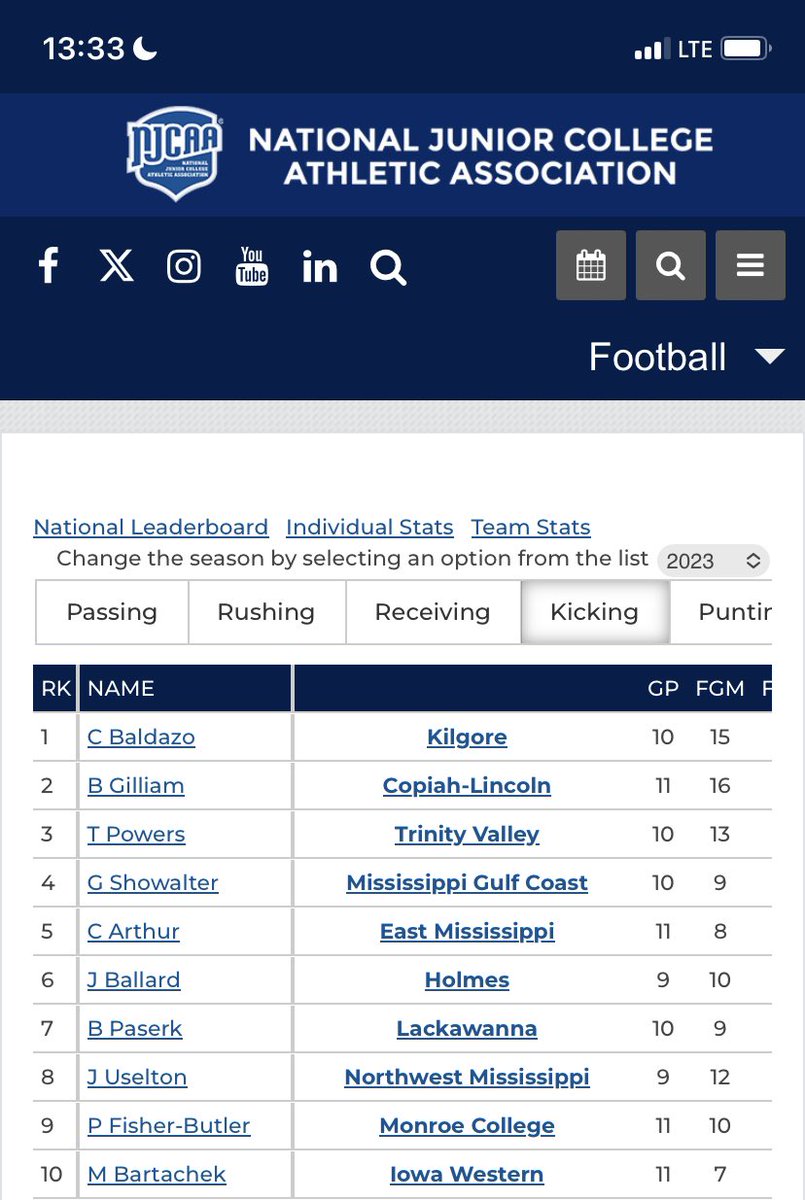Expand the Football sport dropdown
This screenshot has height=1200, width=805.
[x=686, y=357]
